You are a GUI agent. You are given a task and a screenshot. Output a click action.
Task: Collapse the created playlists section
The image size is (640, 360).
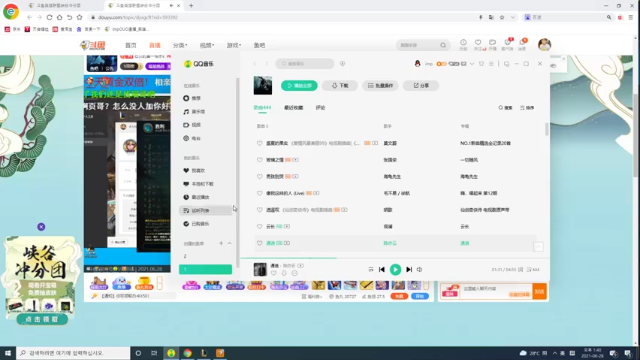(x=229, y=243)
